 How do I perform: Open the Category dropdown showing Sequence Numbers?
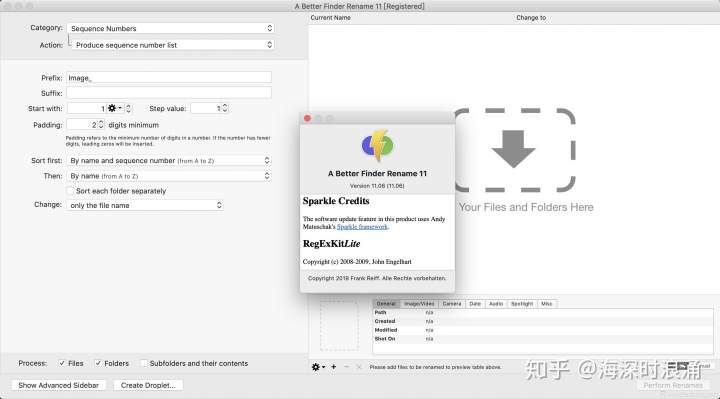[170, 28]
